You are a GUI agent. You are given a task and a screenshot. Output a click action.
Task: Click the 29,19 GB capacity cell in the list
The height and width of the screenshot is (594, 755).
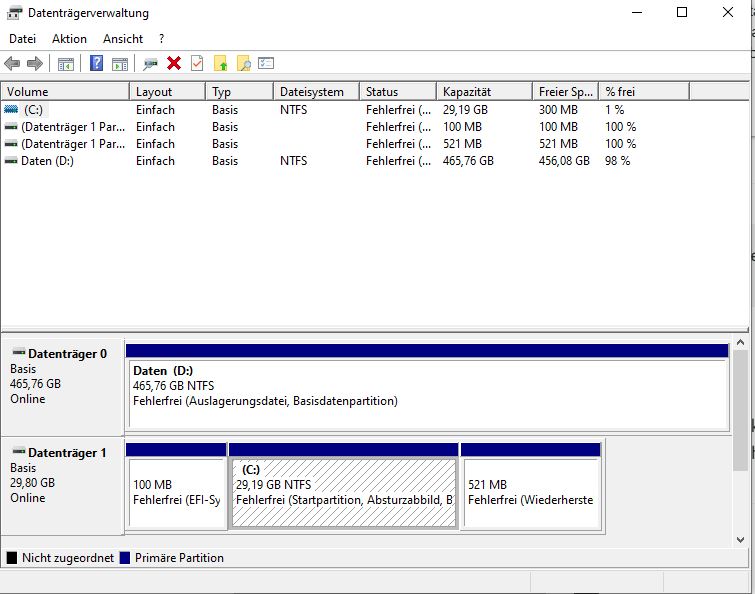(x=465, y=110)
